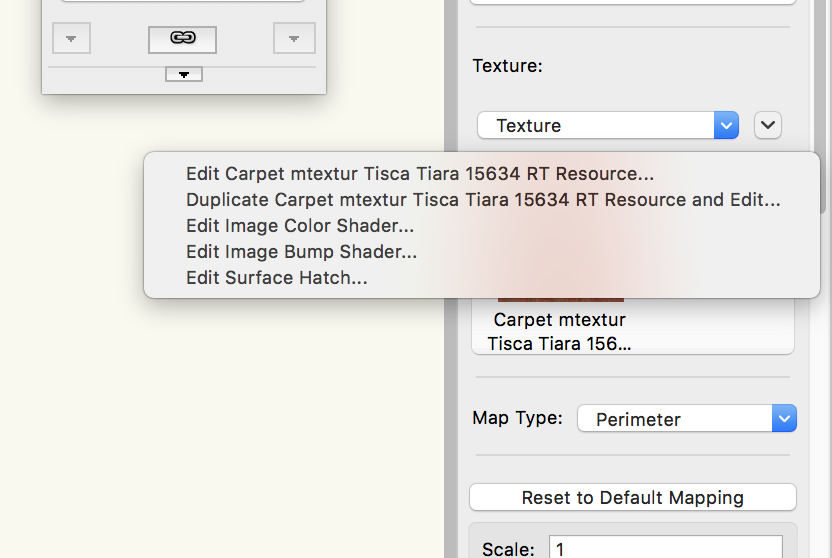Pick Edit Surface Hatch menu entry
Screen dimensions: 832x558
277,278
